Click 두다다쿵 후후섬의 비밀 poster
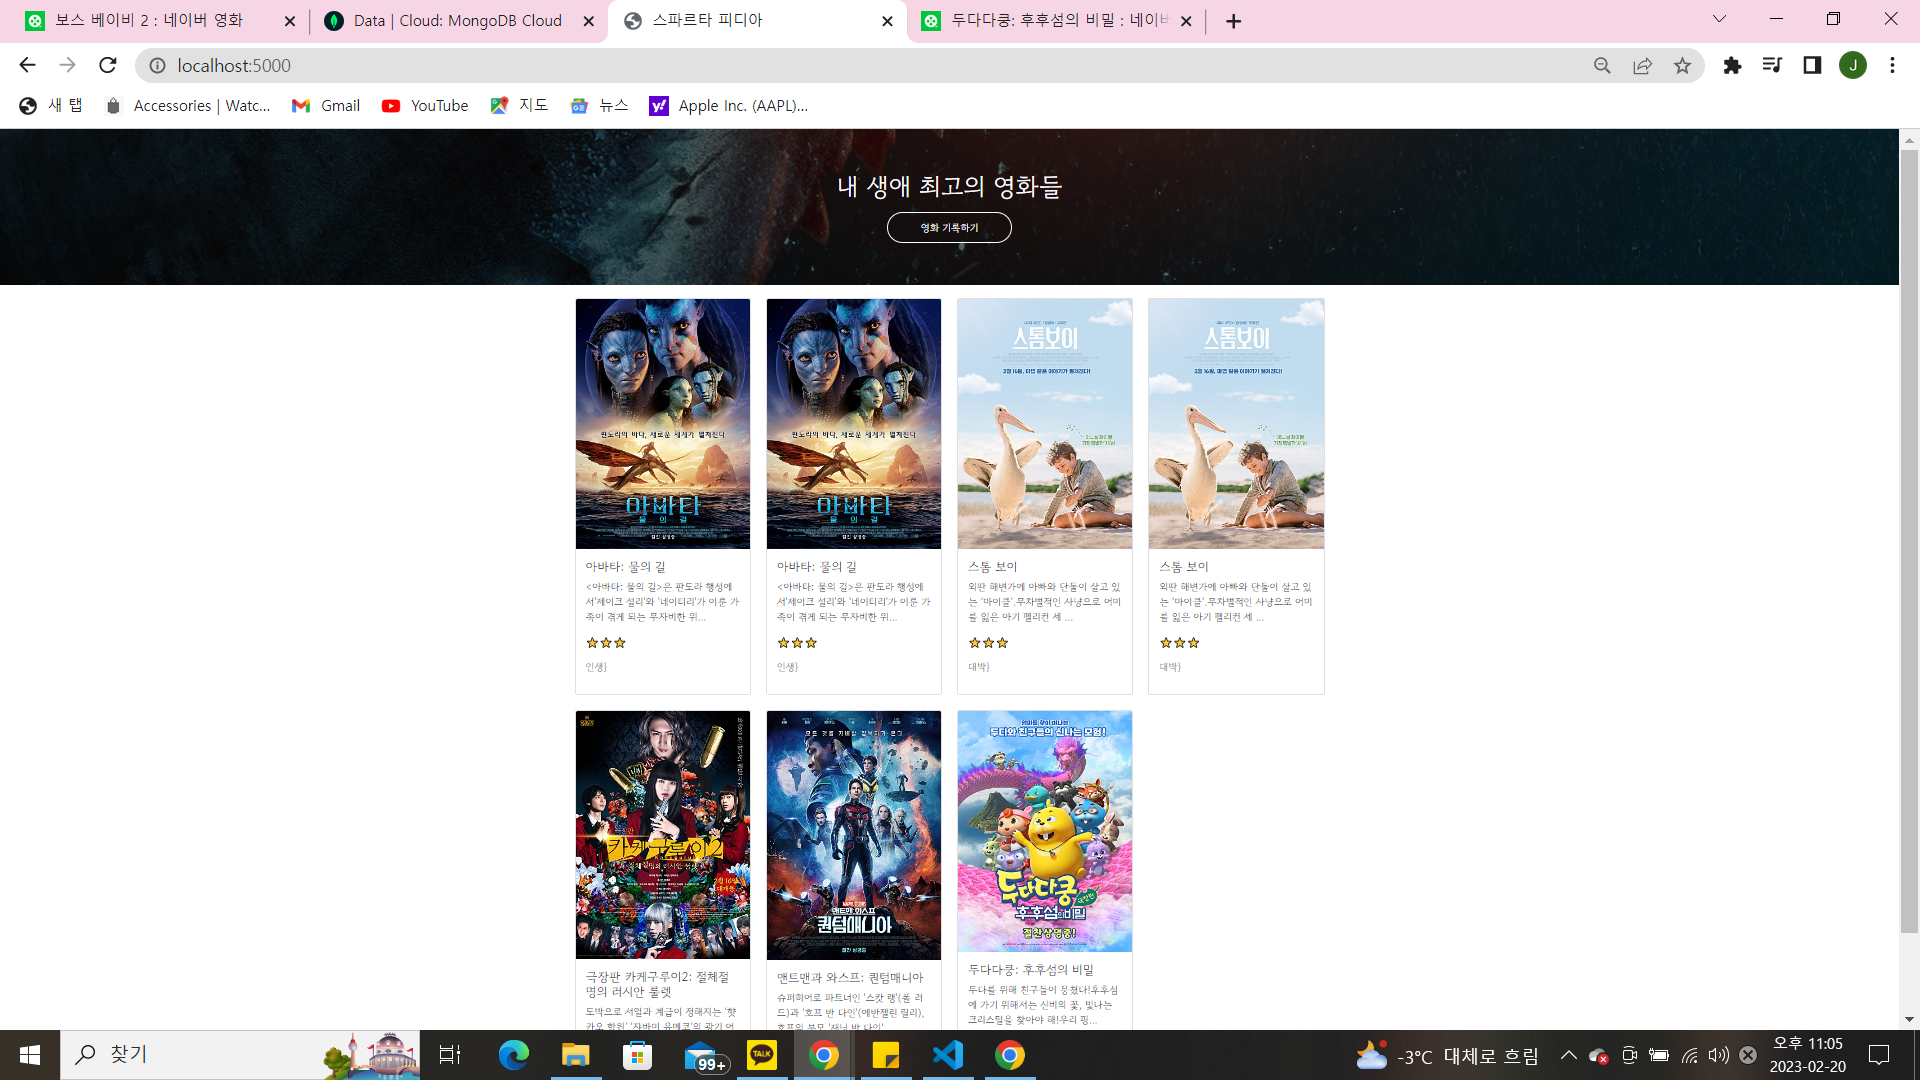Viewport: 1920px width, 1080px height. pos(1045,831)
